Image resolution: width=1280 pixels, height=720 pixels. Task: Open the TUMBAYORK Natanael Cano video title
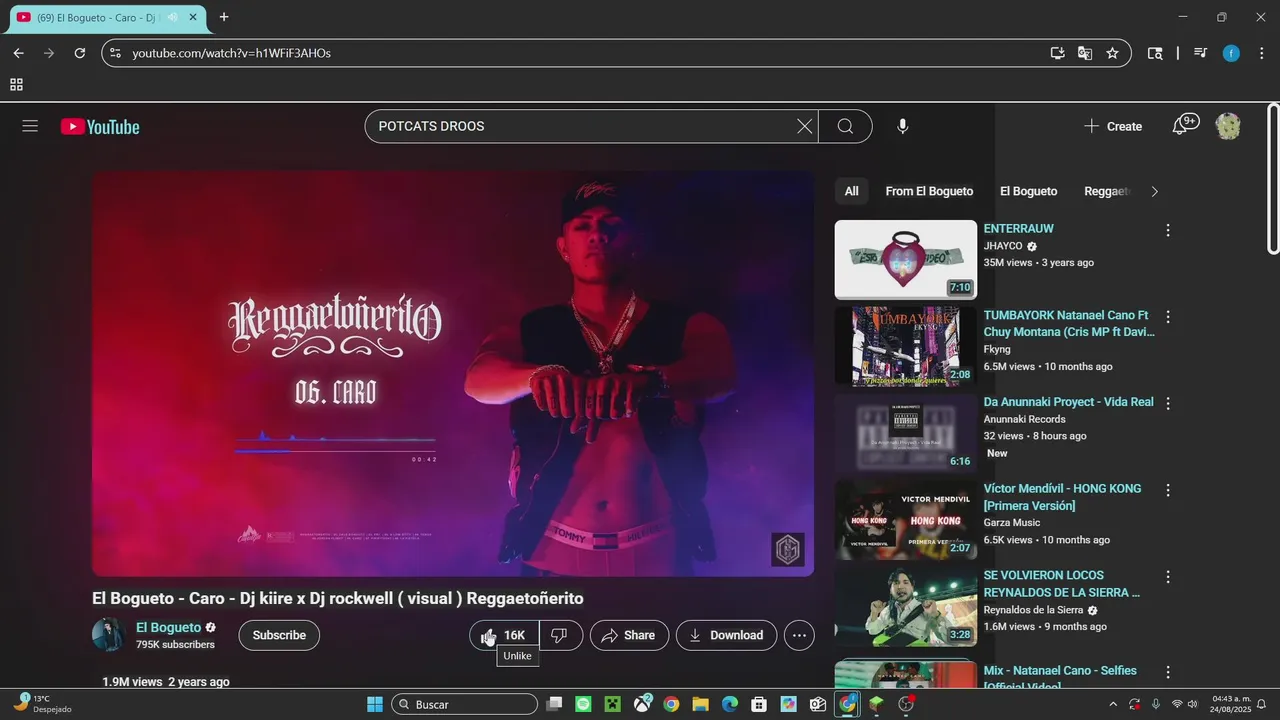click(1069, 323)
